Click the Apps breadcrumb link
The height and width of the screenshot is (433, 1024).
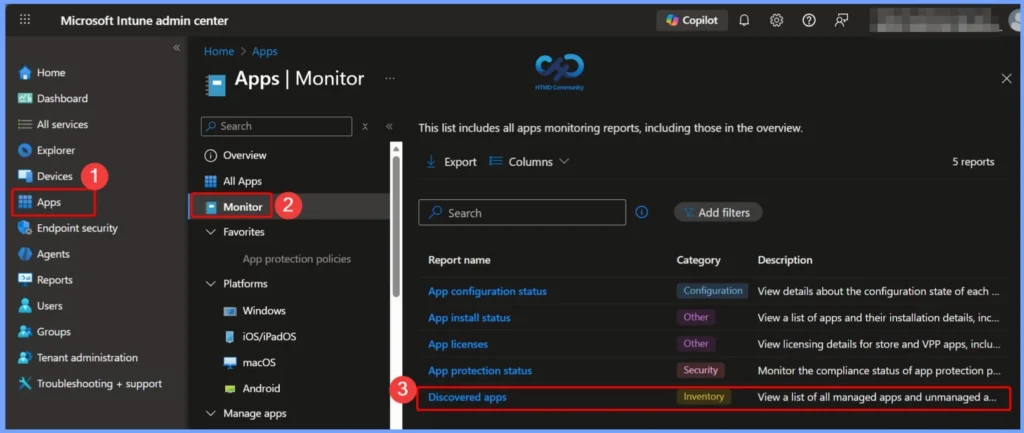(264, 52)
